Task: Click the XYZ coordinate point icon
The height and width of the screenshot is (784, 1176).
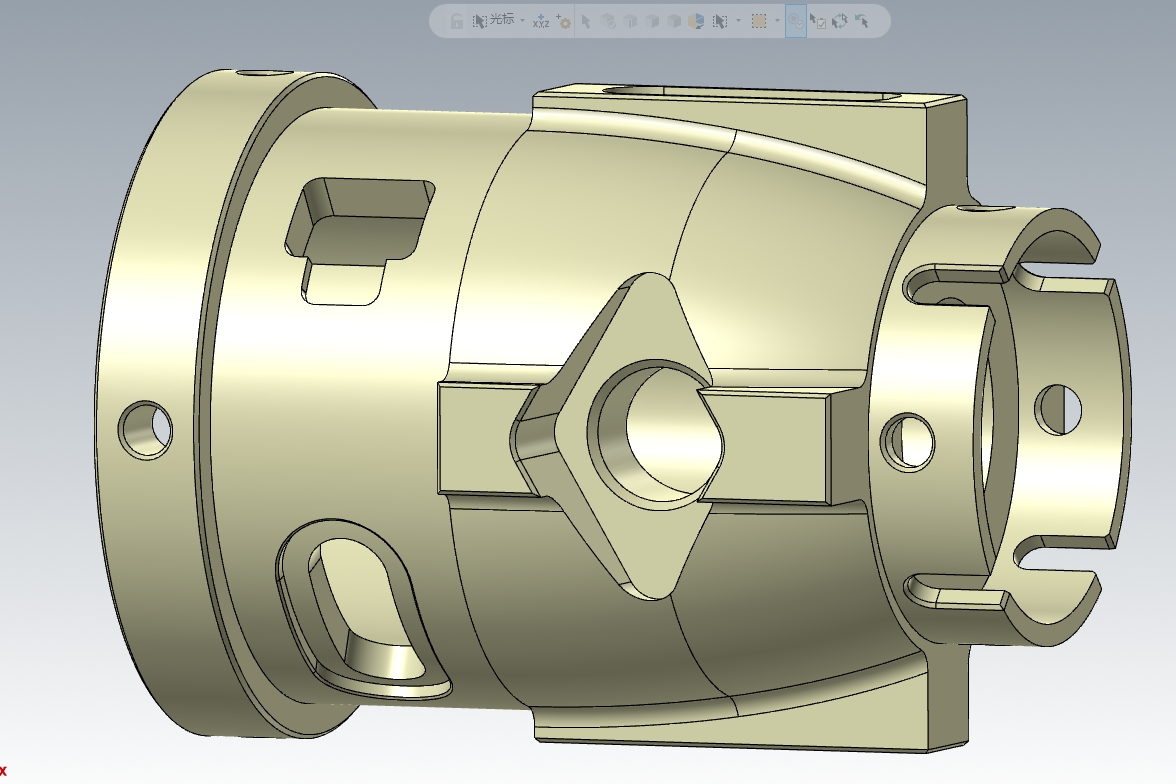Action: [x=541, y=21]
